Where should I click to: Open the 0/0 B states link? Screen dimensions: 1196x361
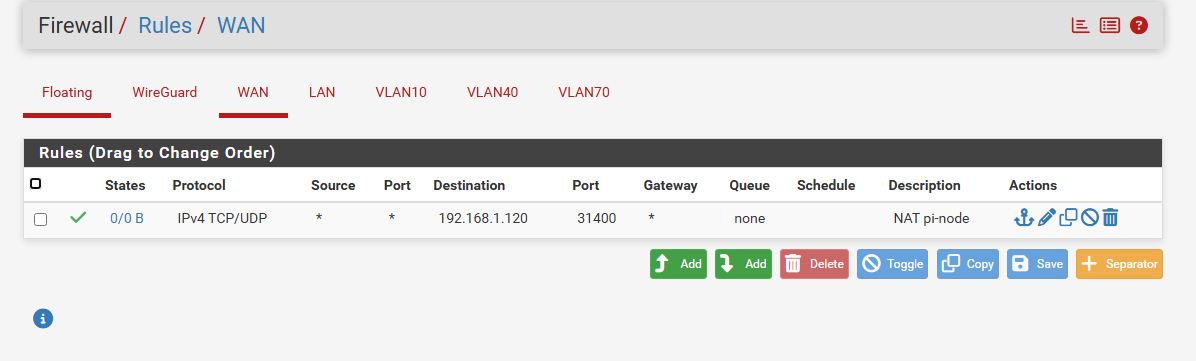127,218
